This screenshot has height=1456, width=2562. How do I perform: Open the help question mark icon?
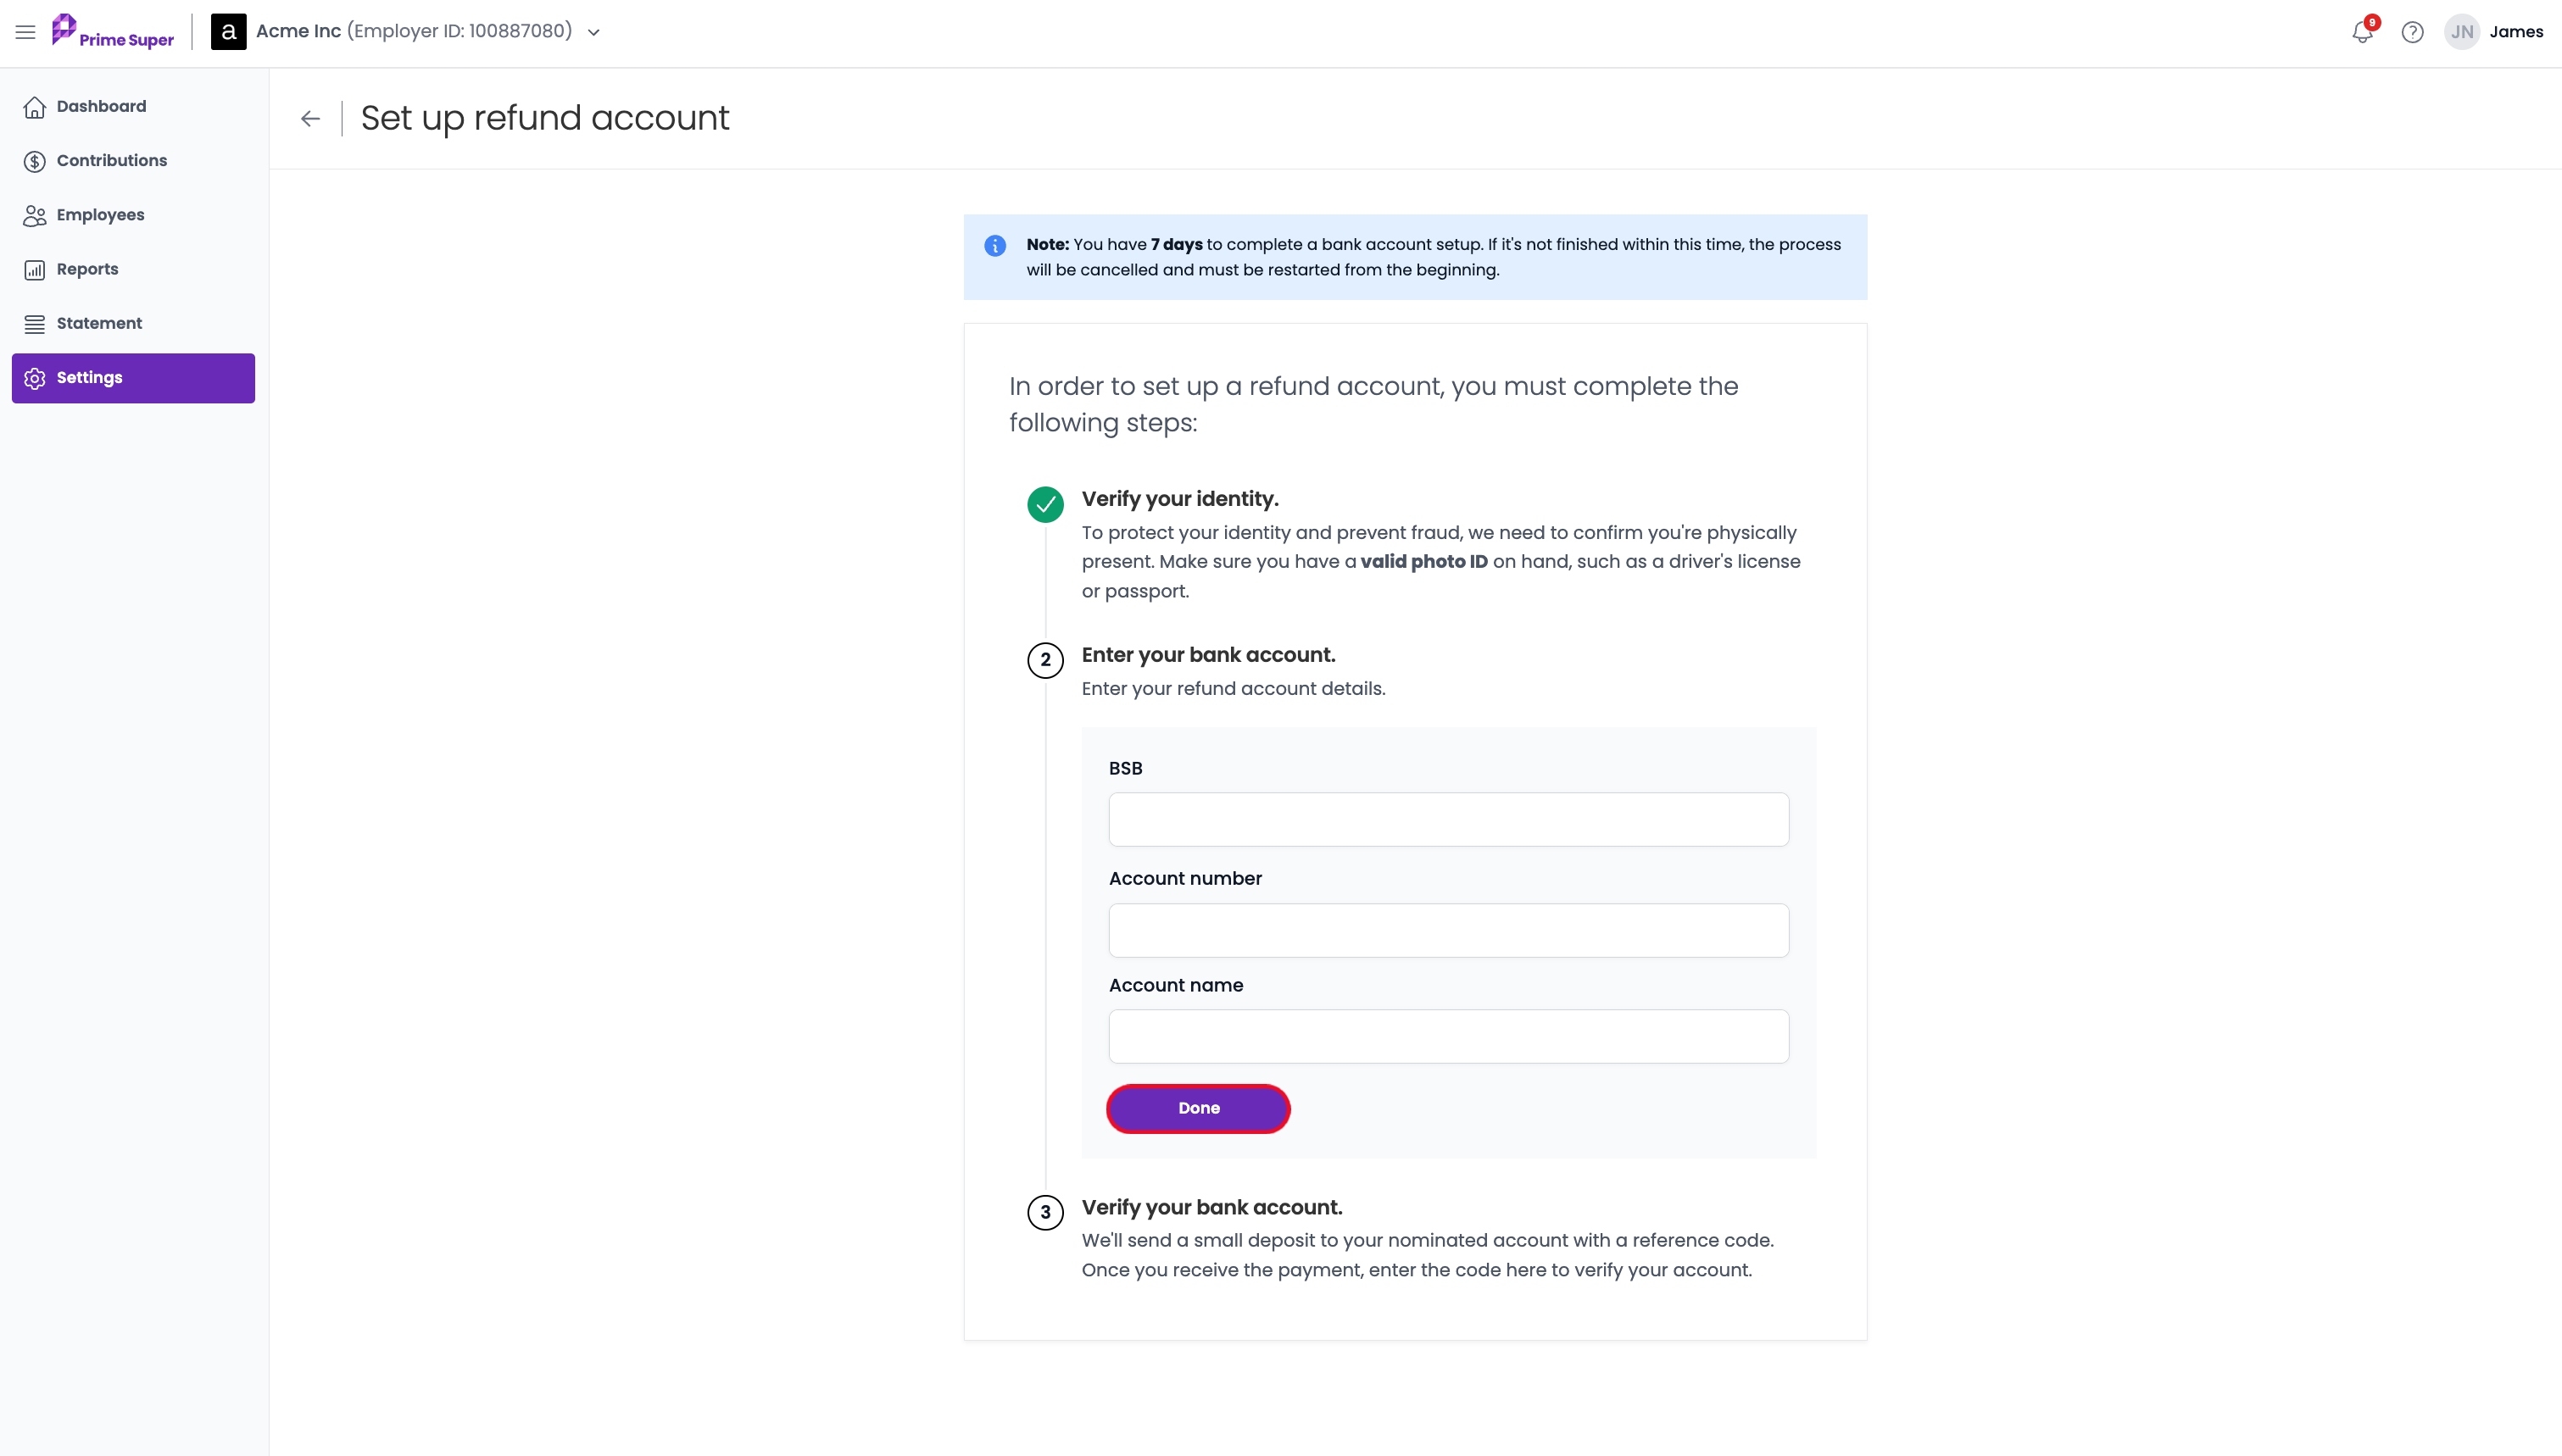[x=2412, y=32]
